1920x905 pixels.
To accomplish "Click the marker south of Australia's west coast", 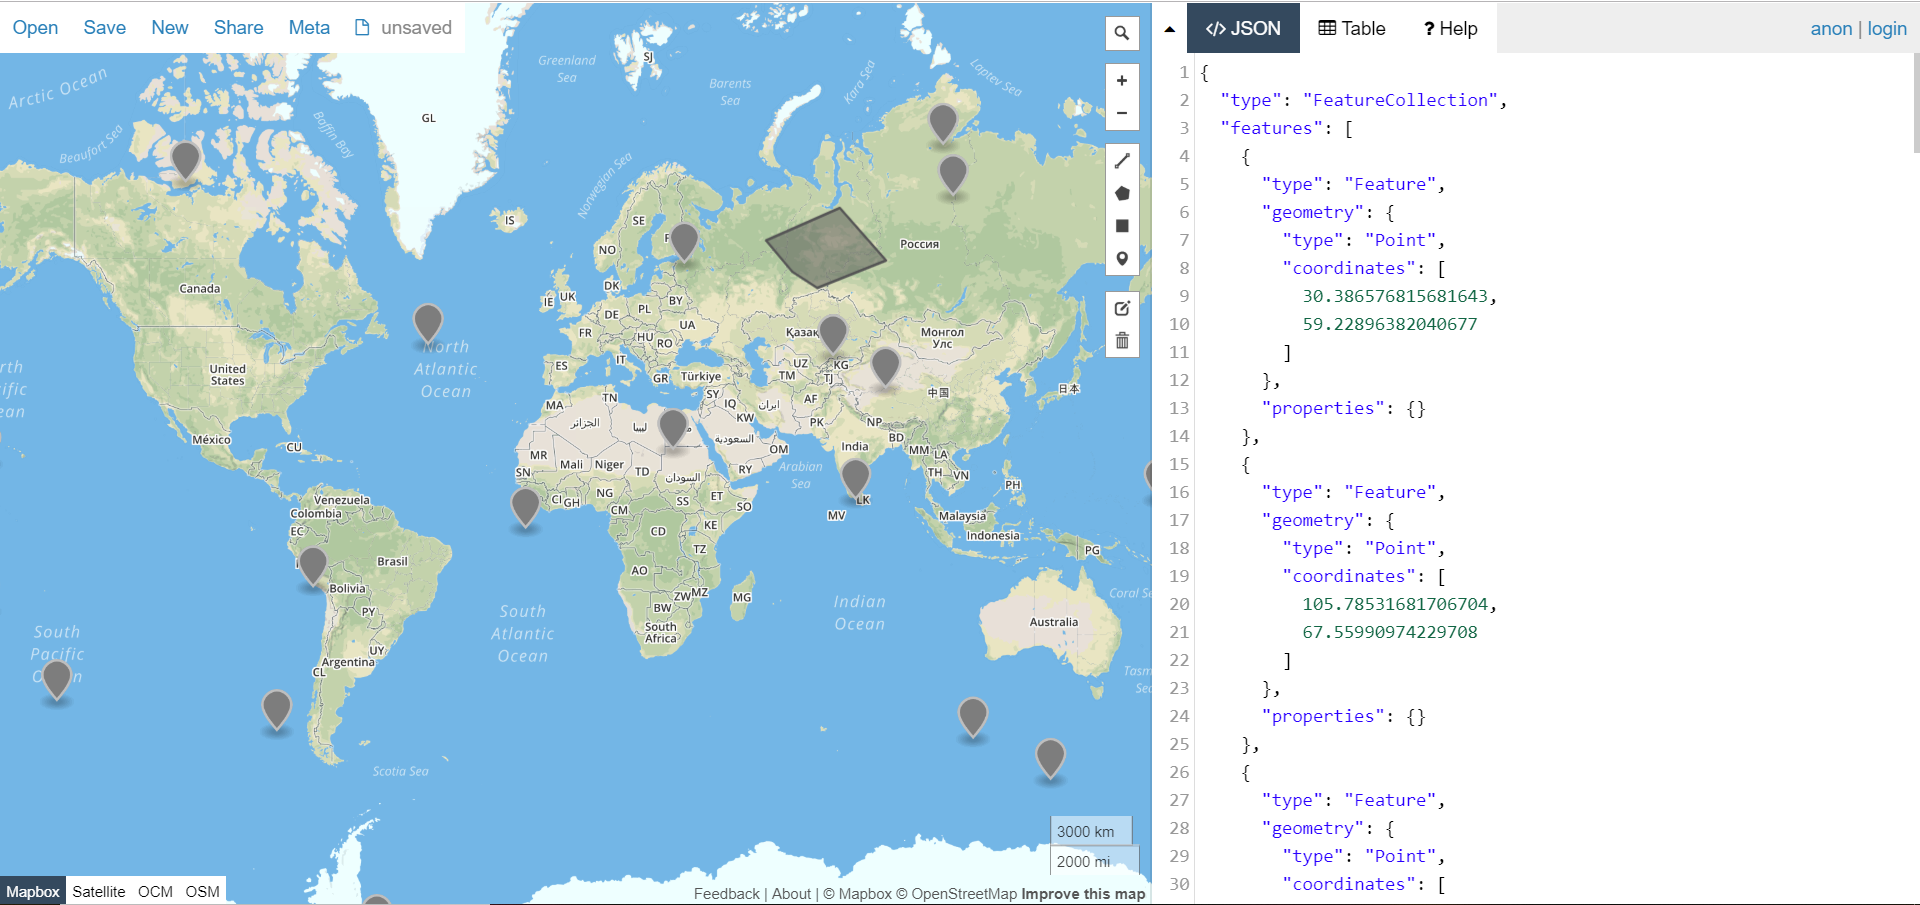I will point(973,719).
